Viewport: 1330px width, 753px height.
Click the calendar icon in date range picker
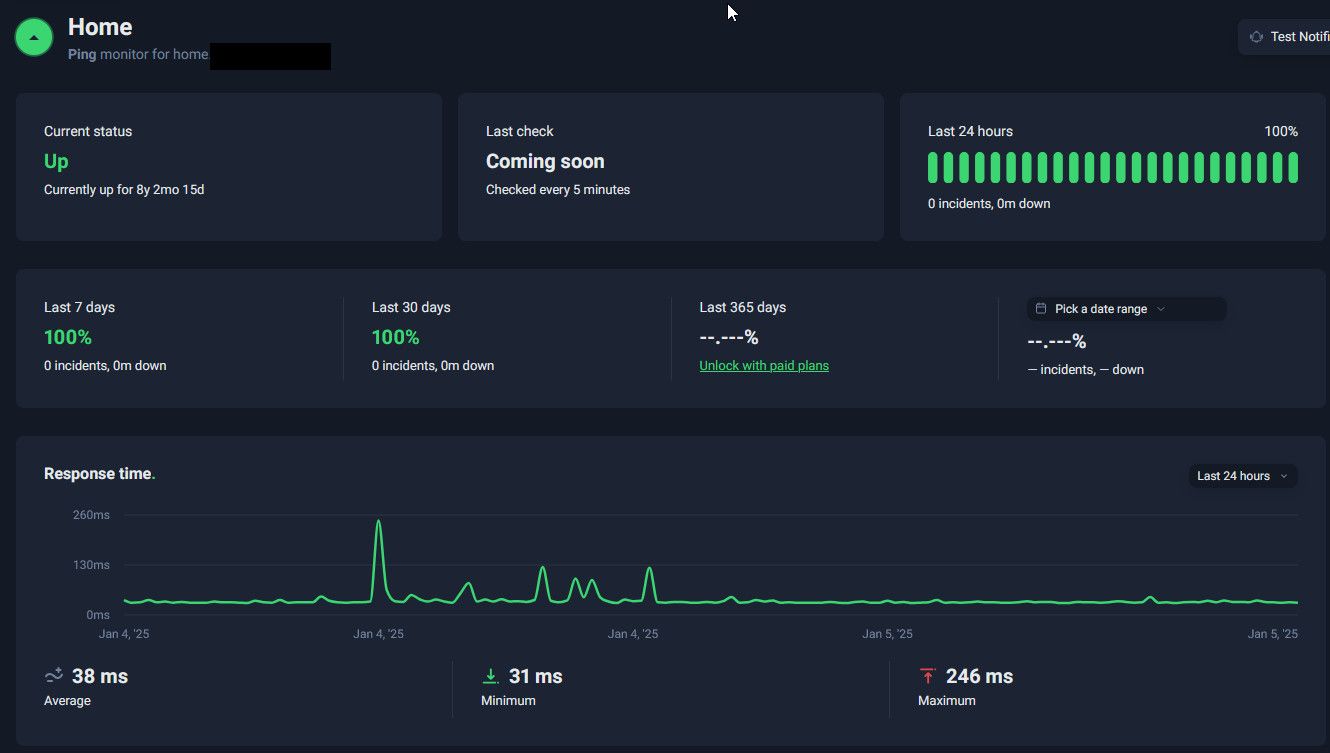1041,309
